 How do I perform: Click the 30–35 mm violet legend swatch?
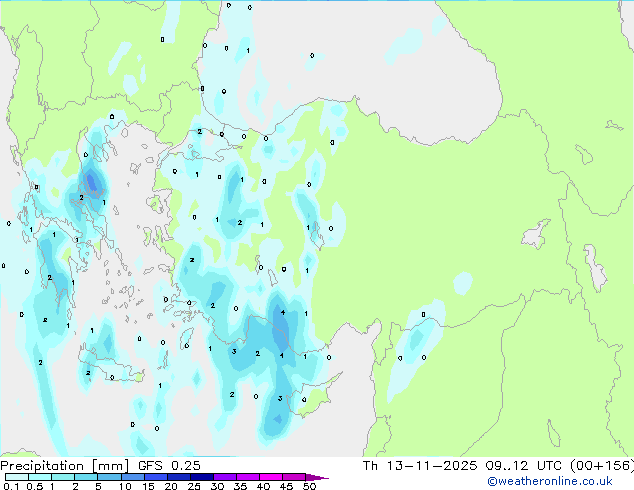pos(225,477)
